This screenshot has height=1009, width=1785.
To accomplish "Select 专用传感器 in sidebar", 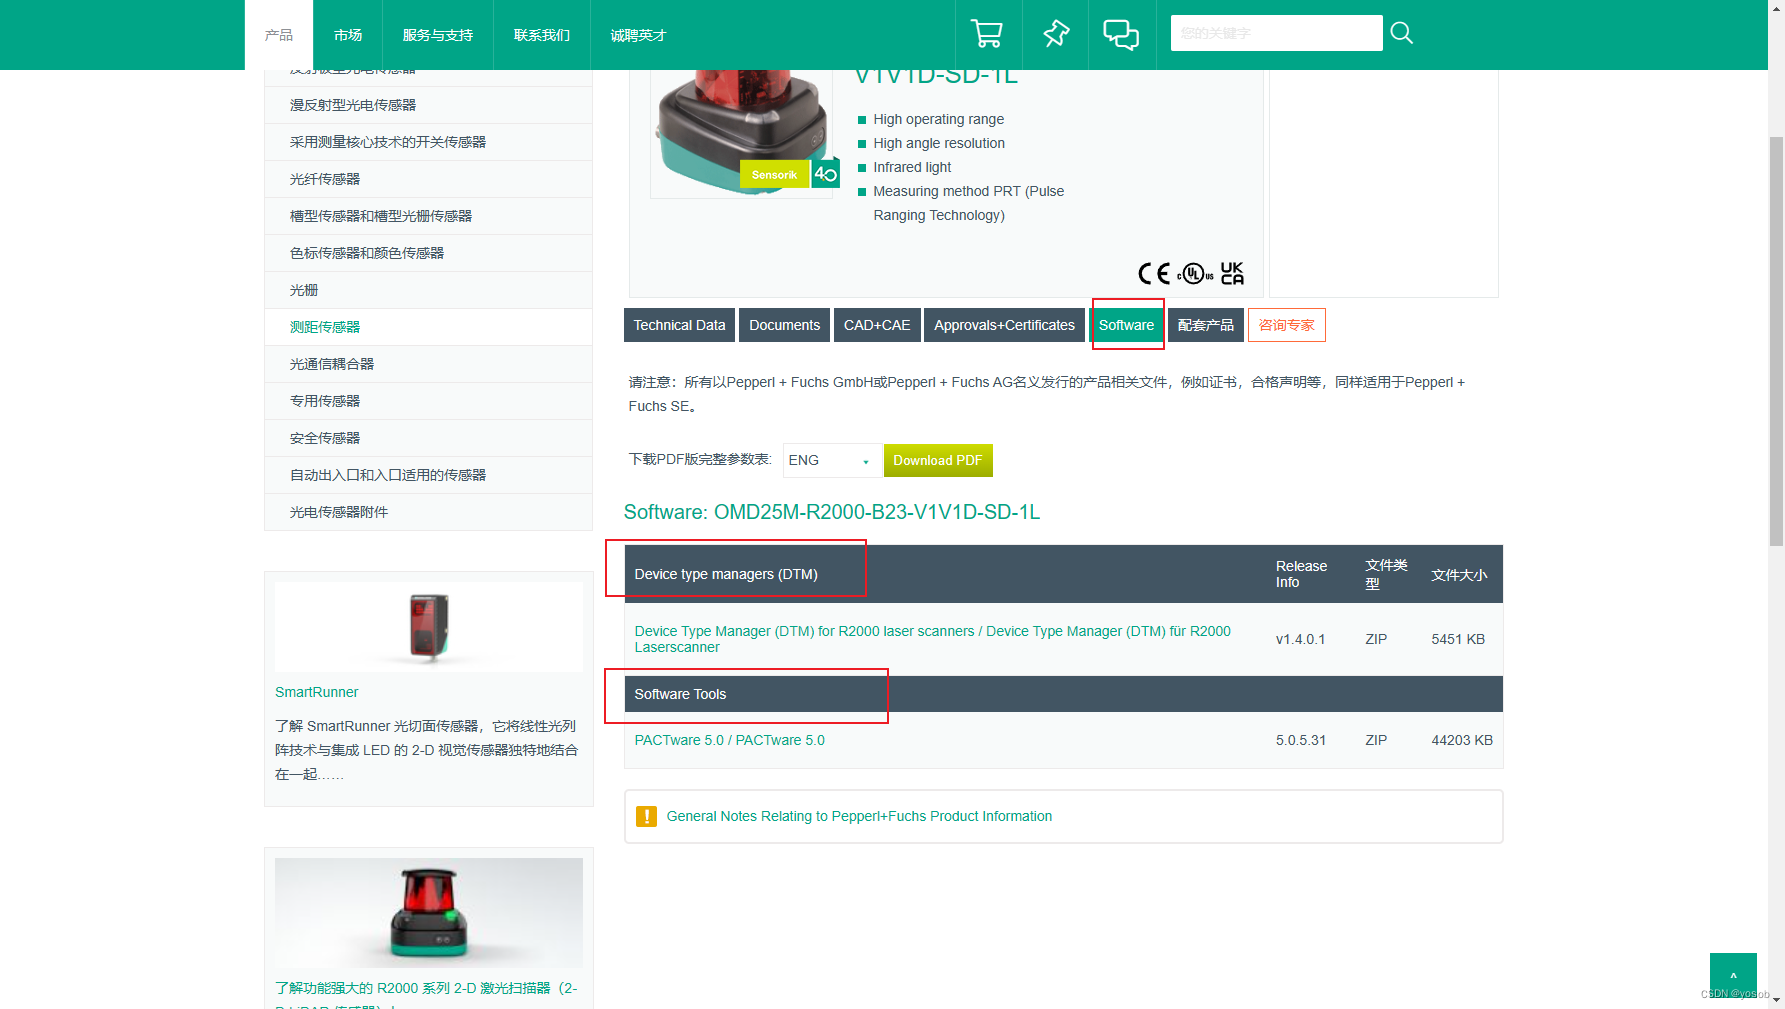I will pos(428,401).
